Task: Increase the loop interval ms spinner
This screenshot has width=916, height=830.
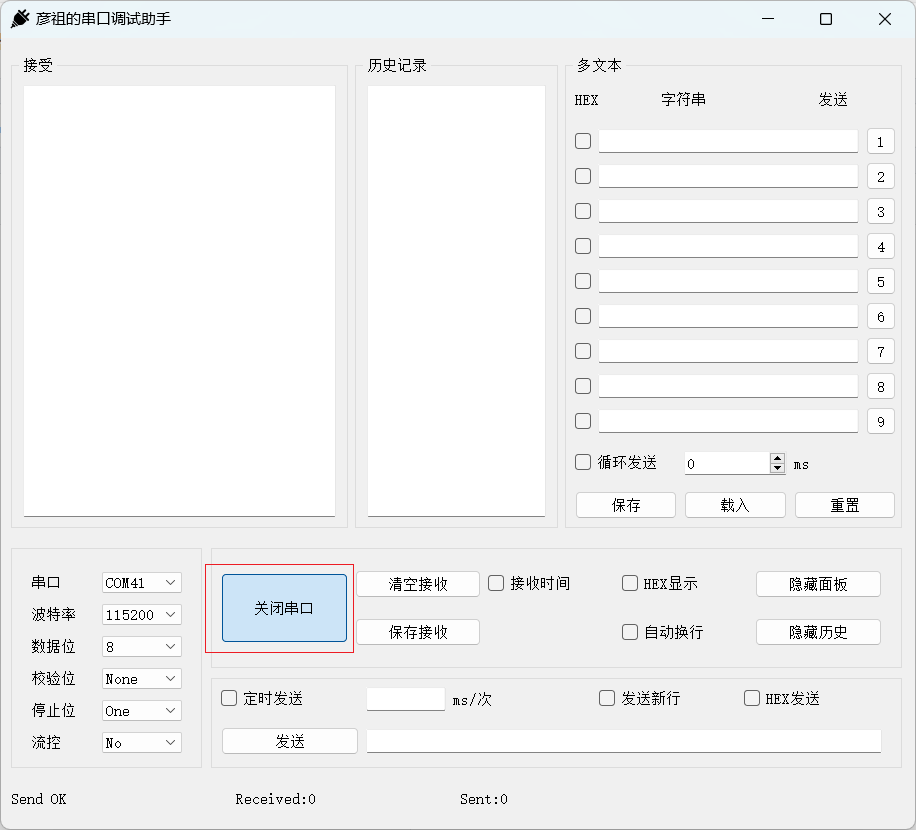Action: point(778,459)
